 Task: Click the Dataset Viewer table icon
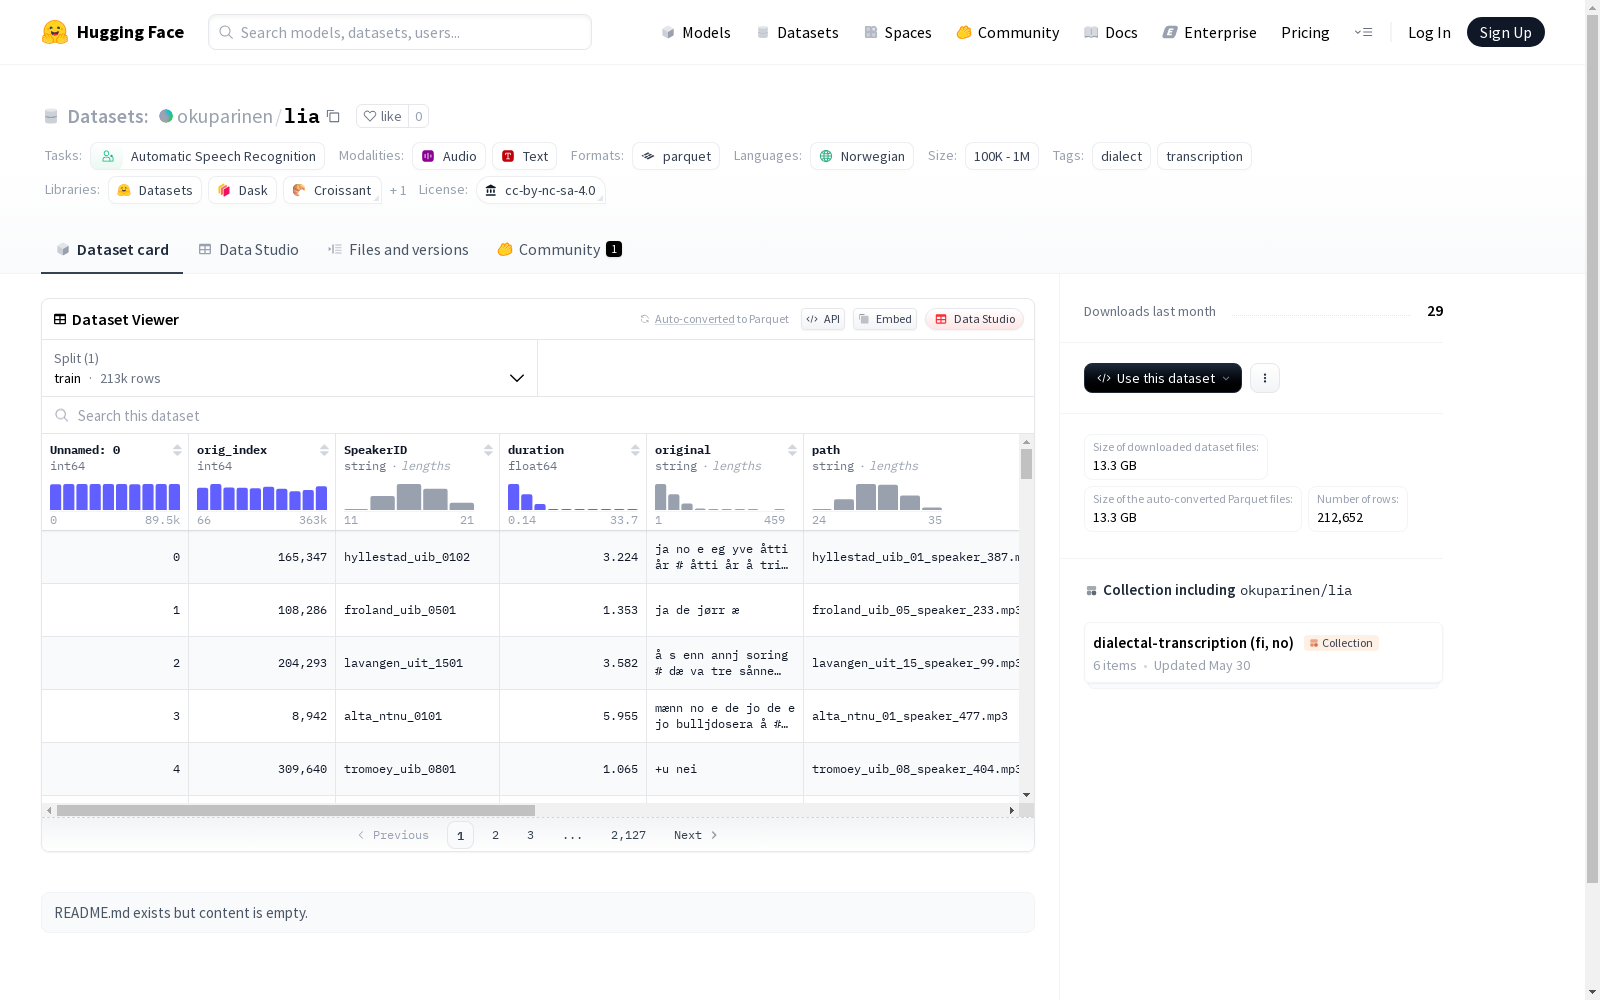tap(60, 319)
